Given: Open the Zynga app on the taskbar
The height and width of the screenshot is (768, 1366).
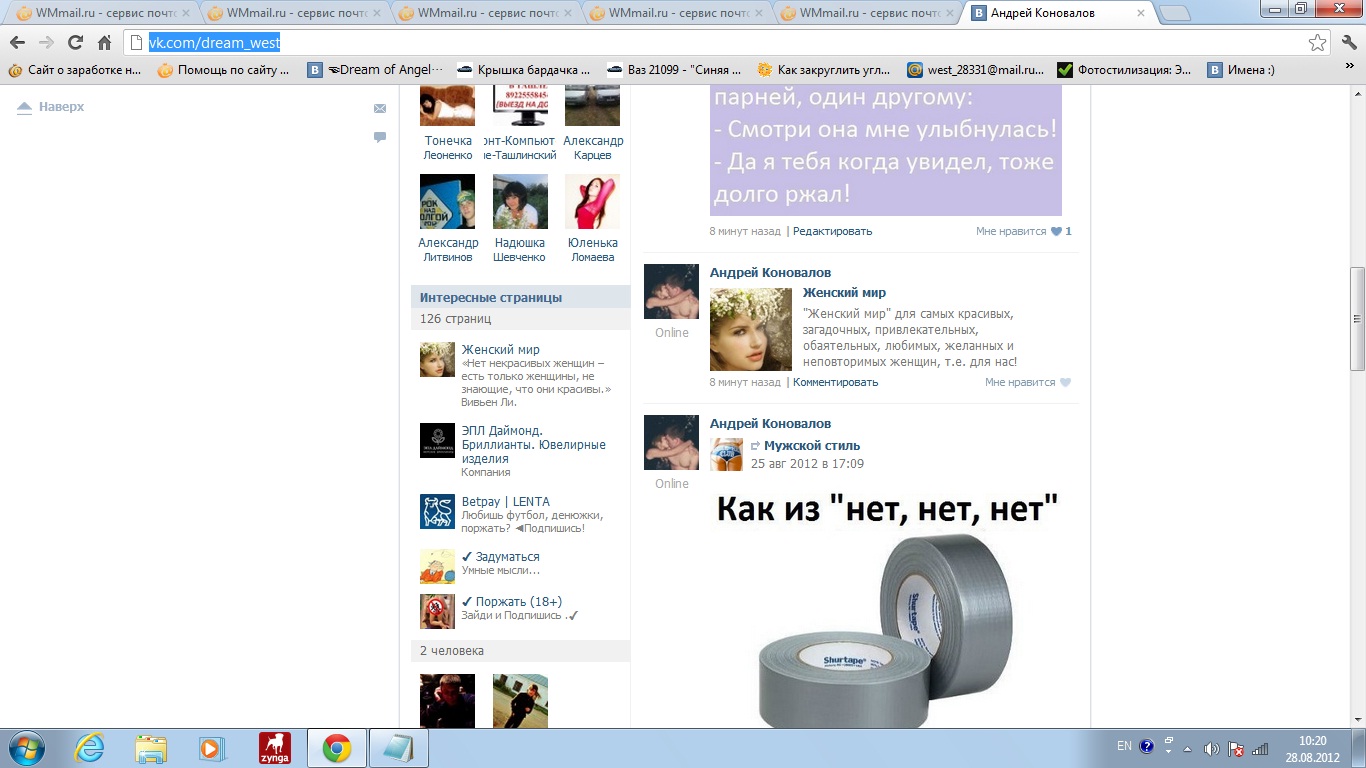Looking at the screenshot, I should click(274, 748).
